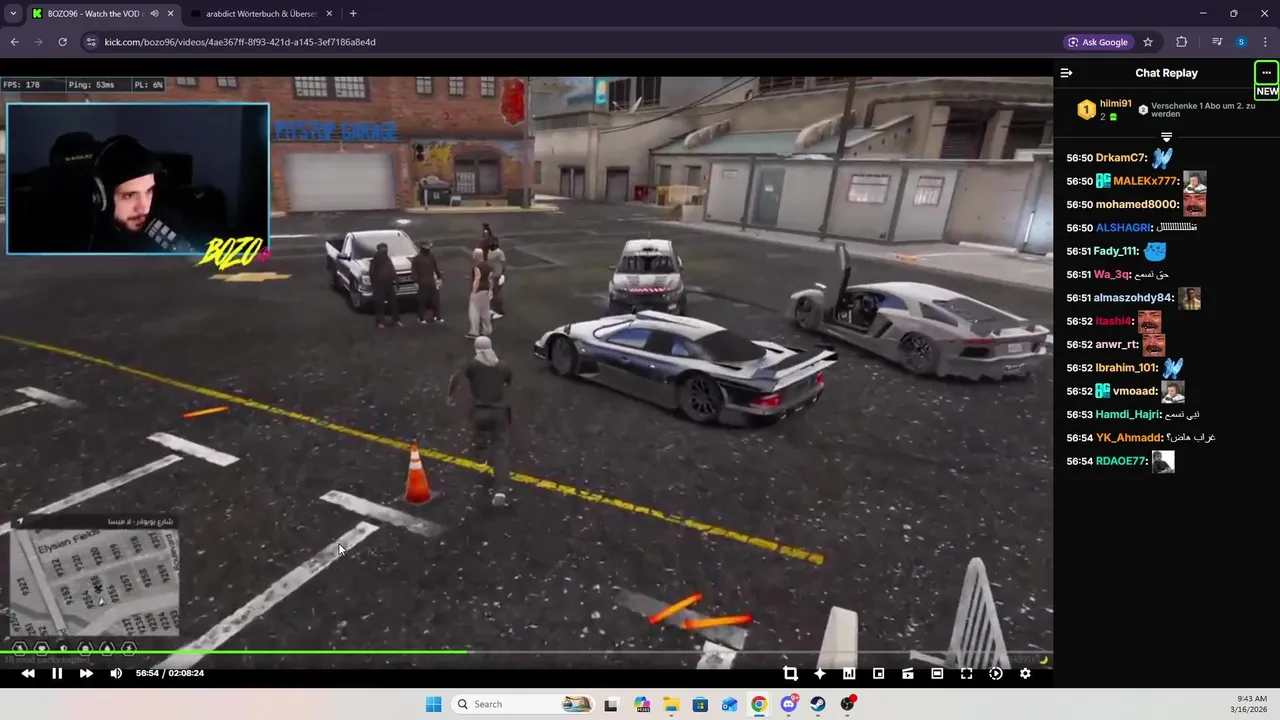The height and width of the screenshot is (720, 1280).
Task: Click username MALEKx777 in chat
Action: [x=1145, y=181]
